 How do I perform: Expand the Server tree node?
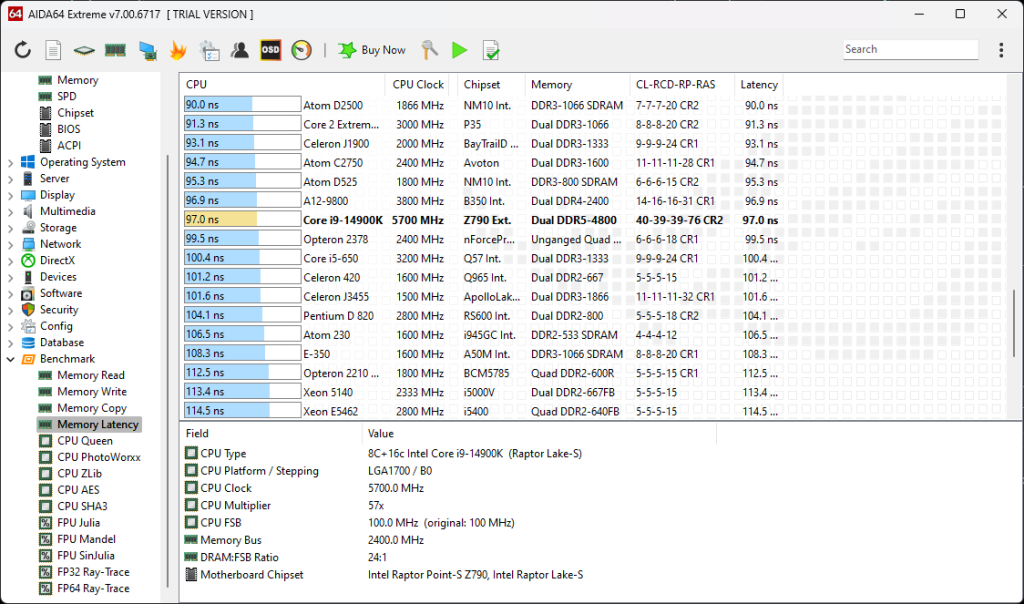(10, 179)
